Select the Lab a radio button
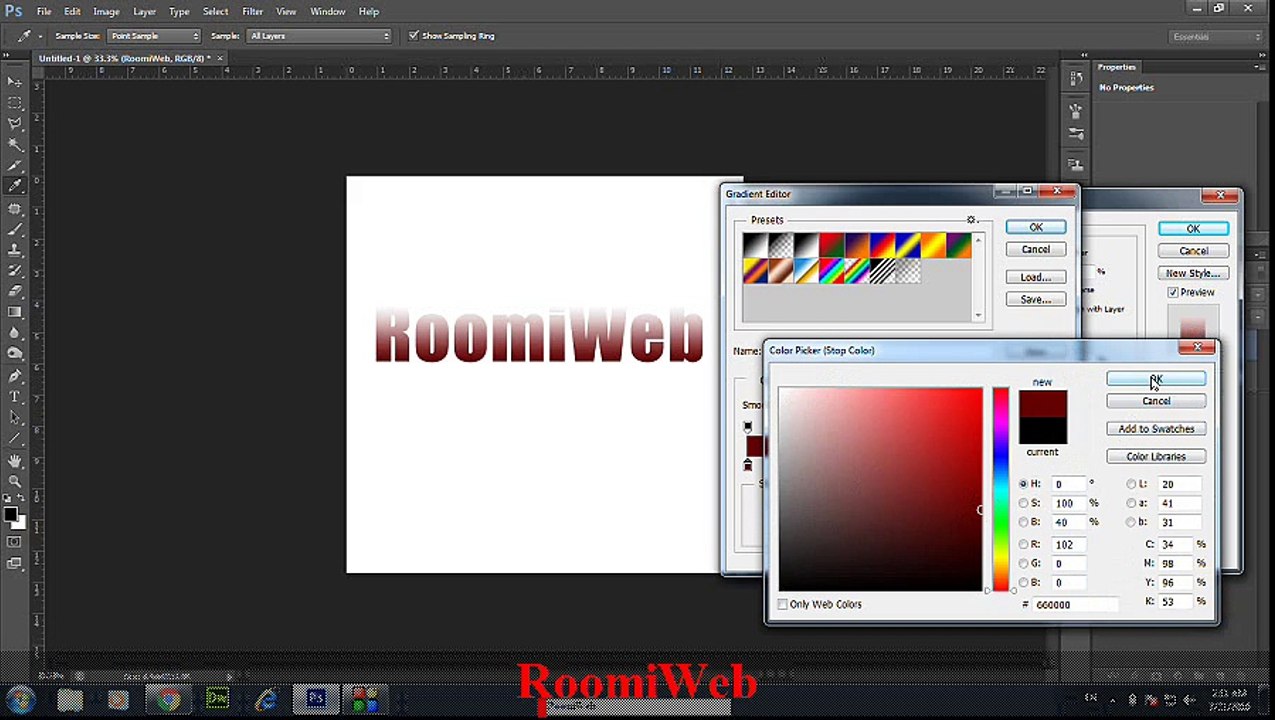 pos(1131,503)
